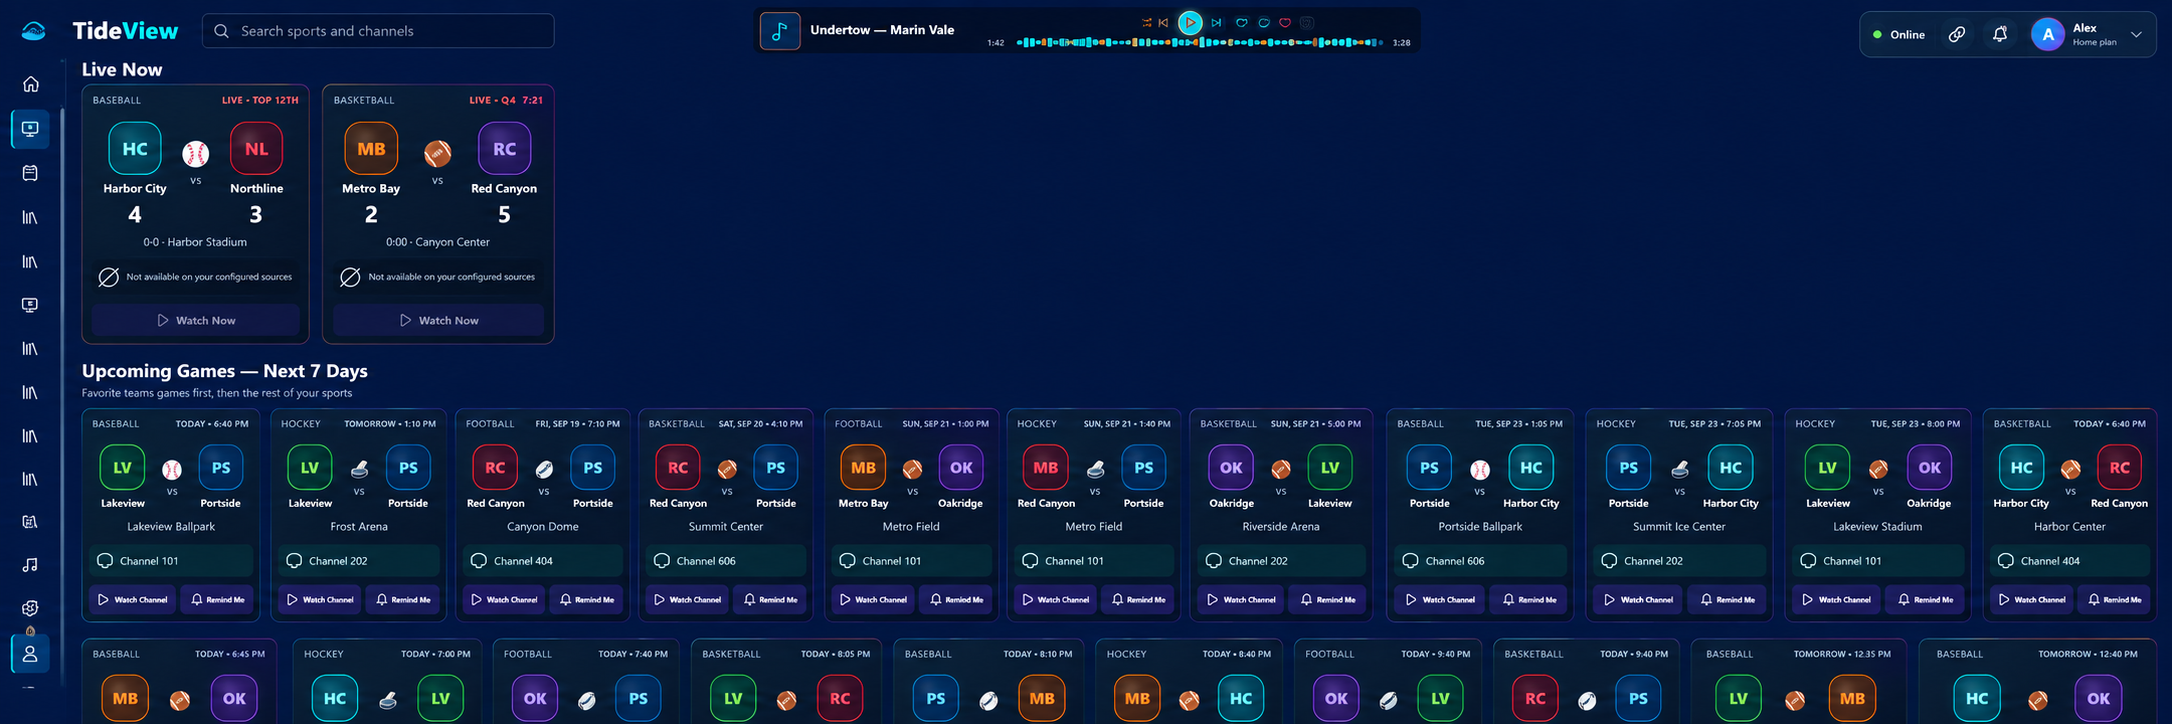Watch Channel for Lakeview Ballpark game
Viewport: 2172px width, 724px height.
pos(132,600)
